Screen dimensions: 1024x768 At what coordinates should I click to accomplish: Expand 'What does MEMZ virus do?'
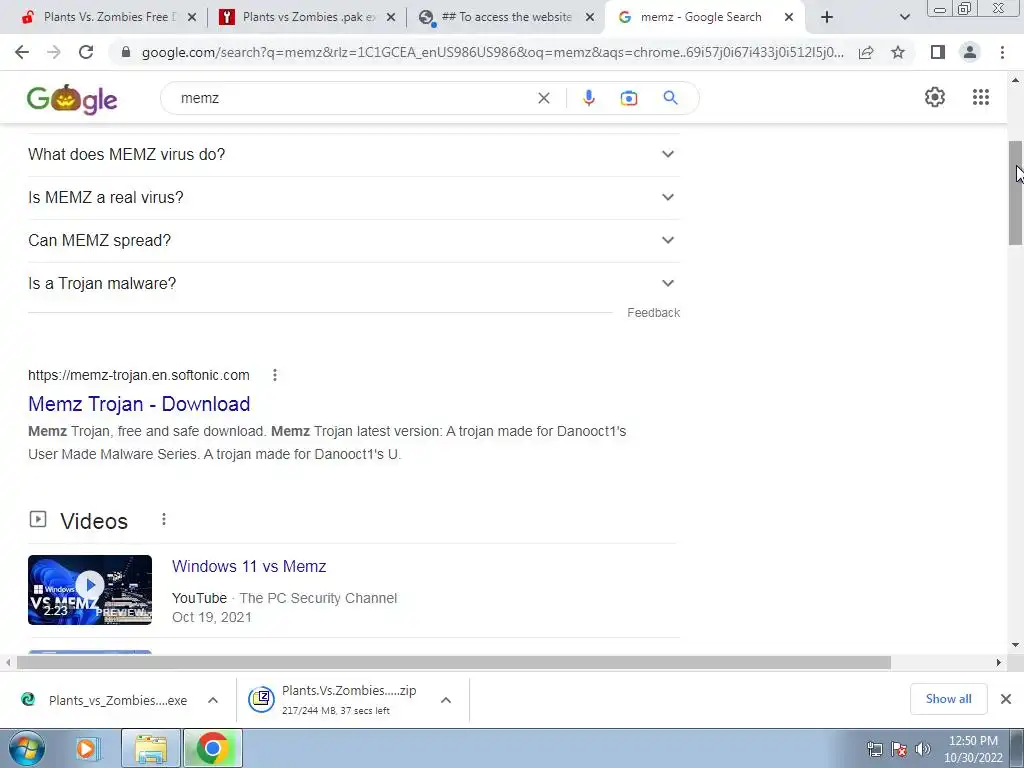coord(354,155)
